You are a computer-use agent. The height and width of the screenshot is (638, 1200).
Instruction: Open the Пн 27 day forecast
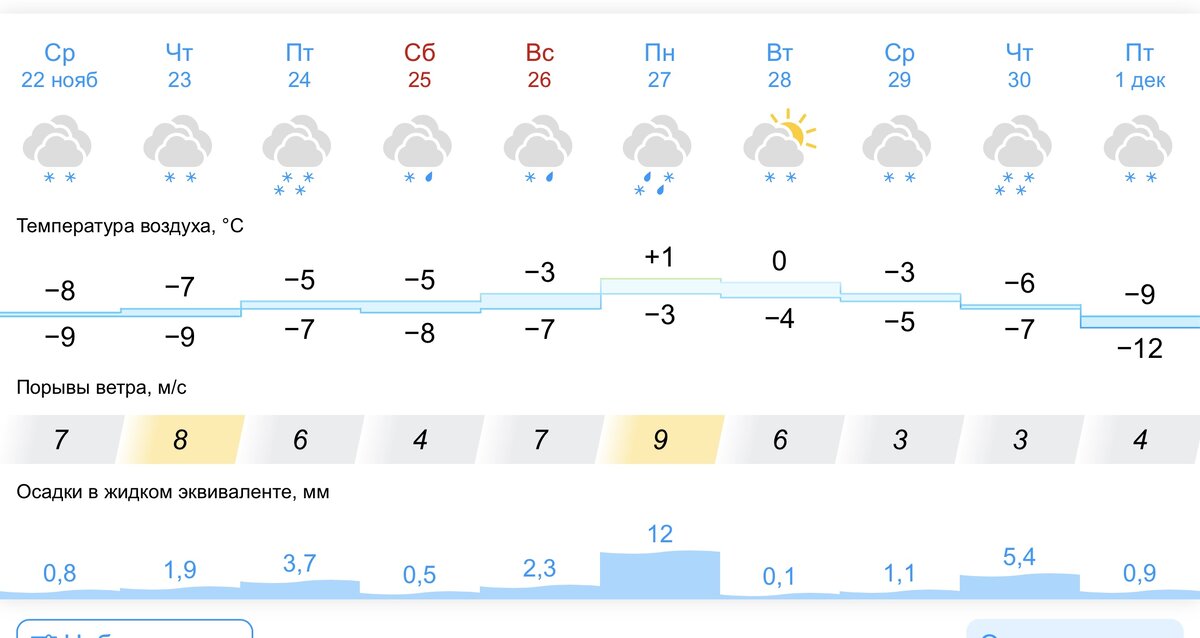tap(659, 67)
